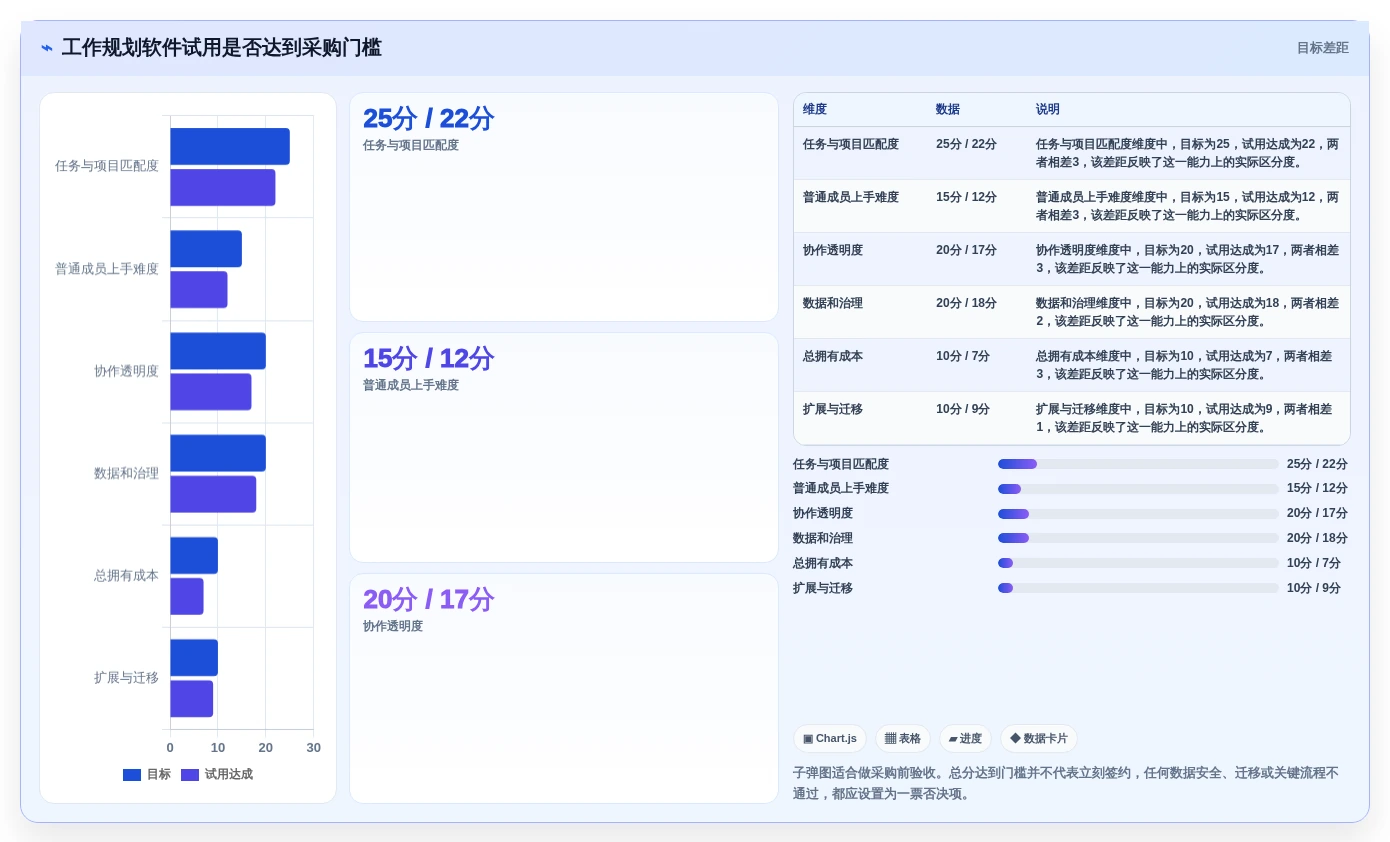
Task: Click the 试用达成 bar for 总拥有成本
Action: point(187,597)
